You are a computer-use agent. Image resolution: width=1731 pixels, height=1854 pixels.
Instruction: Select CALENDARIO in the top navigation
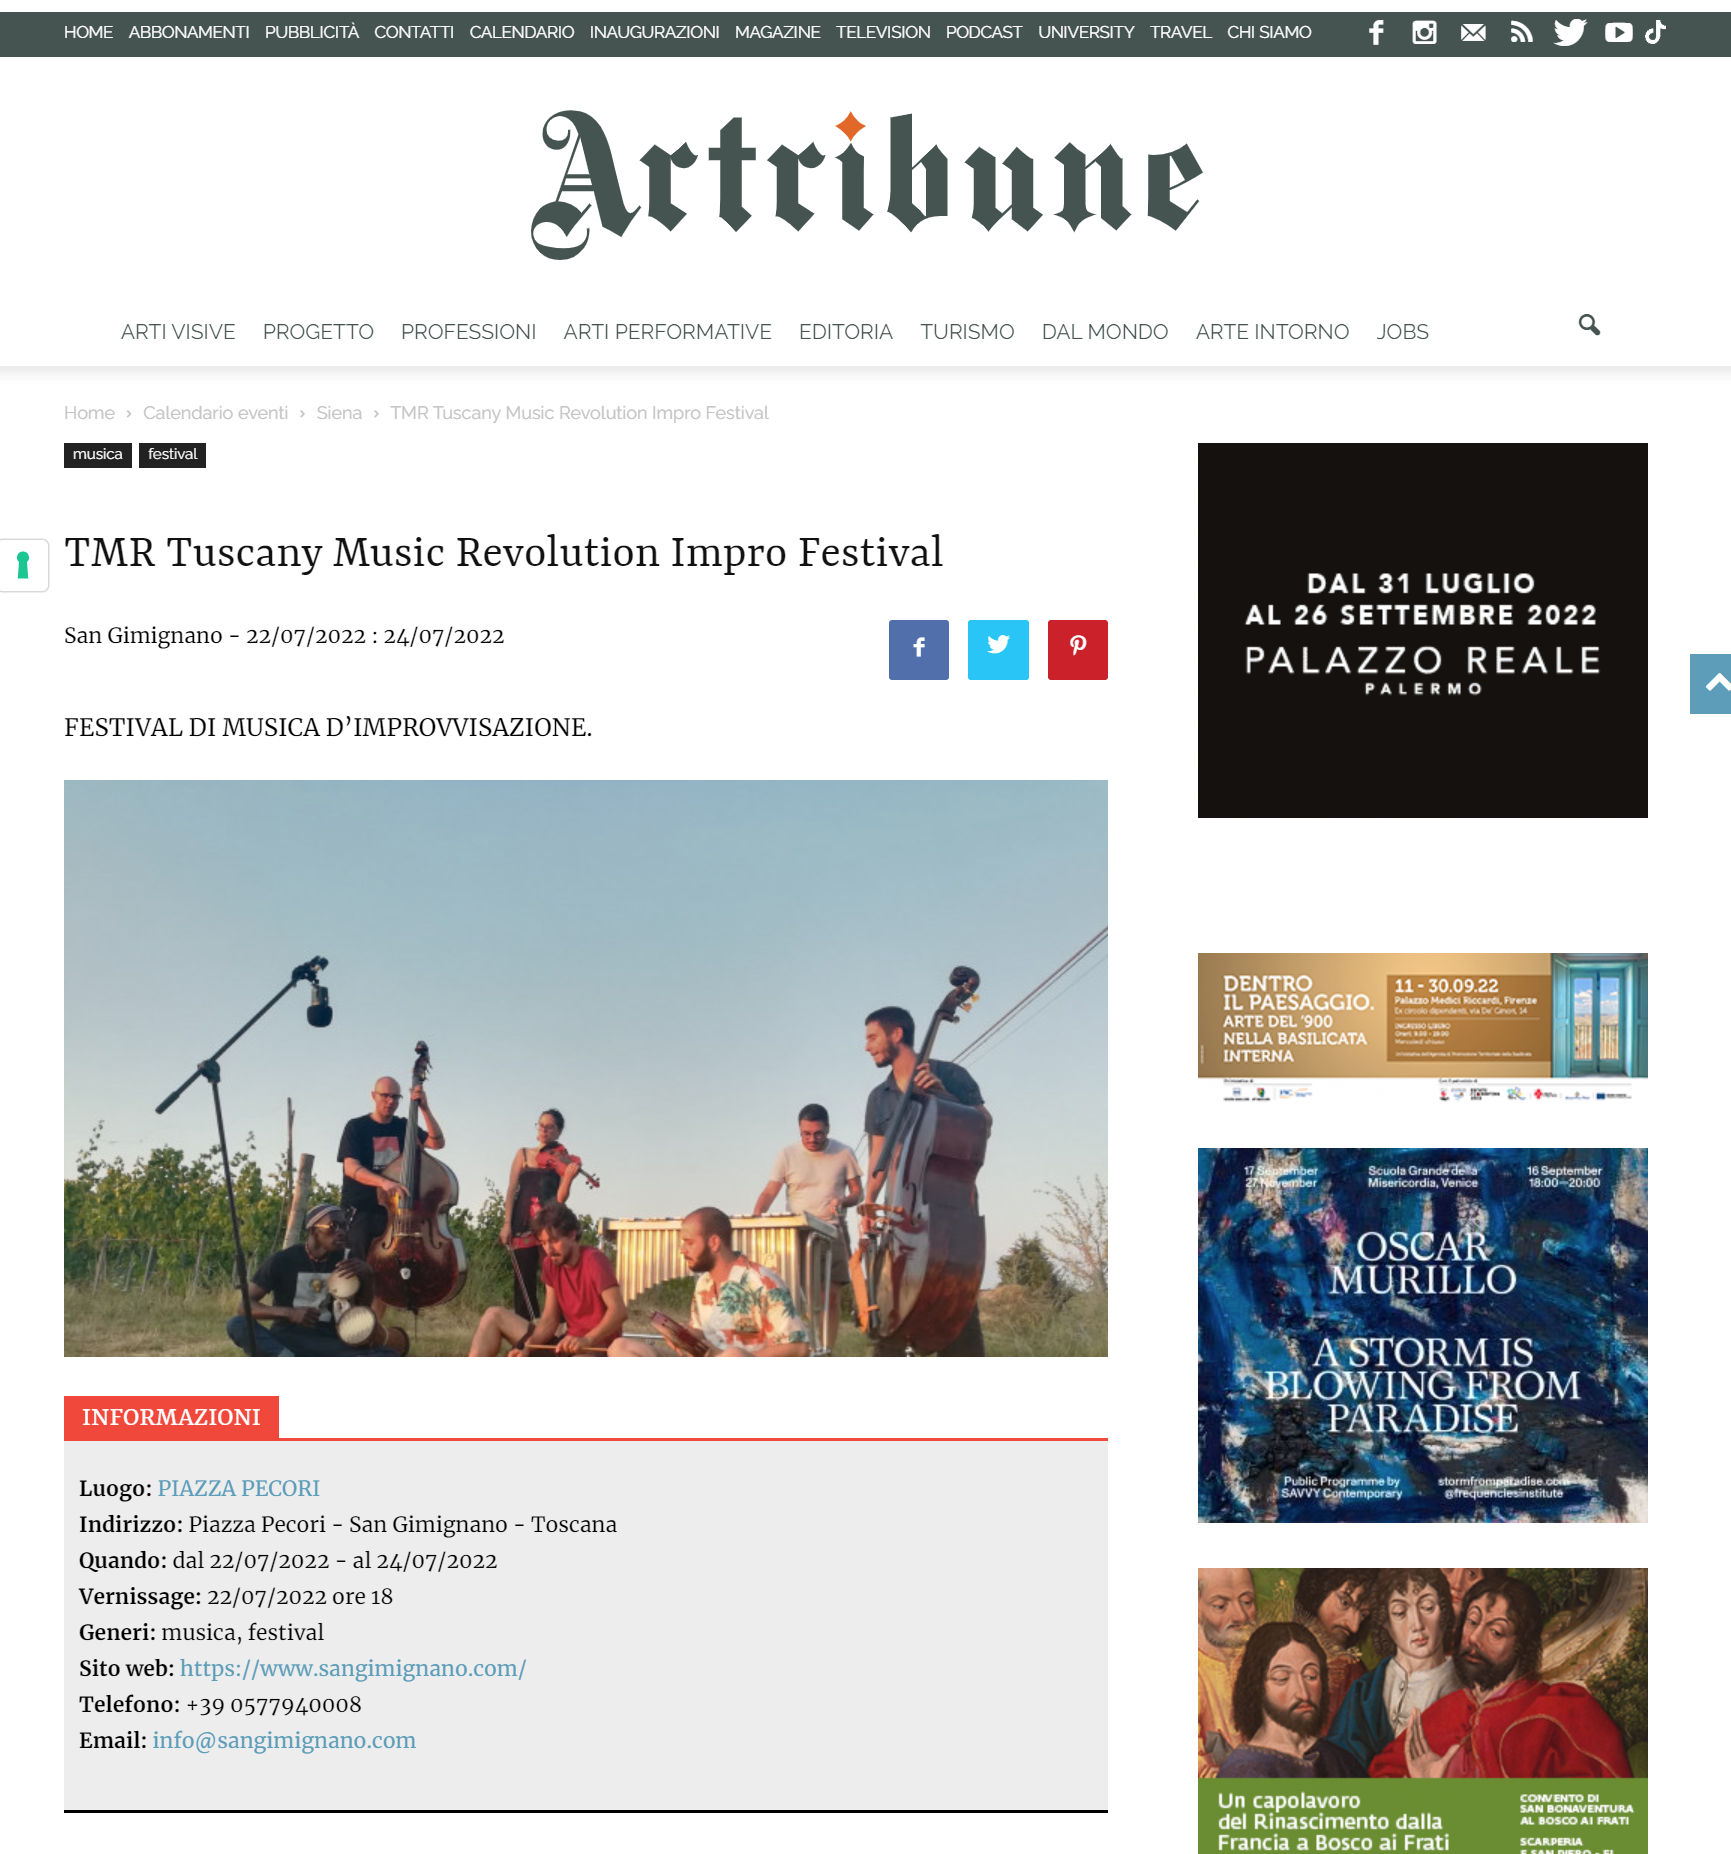[522, 32]
